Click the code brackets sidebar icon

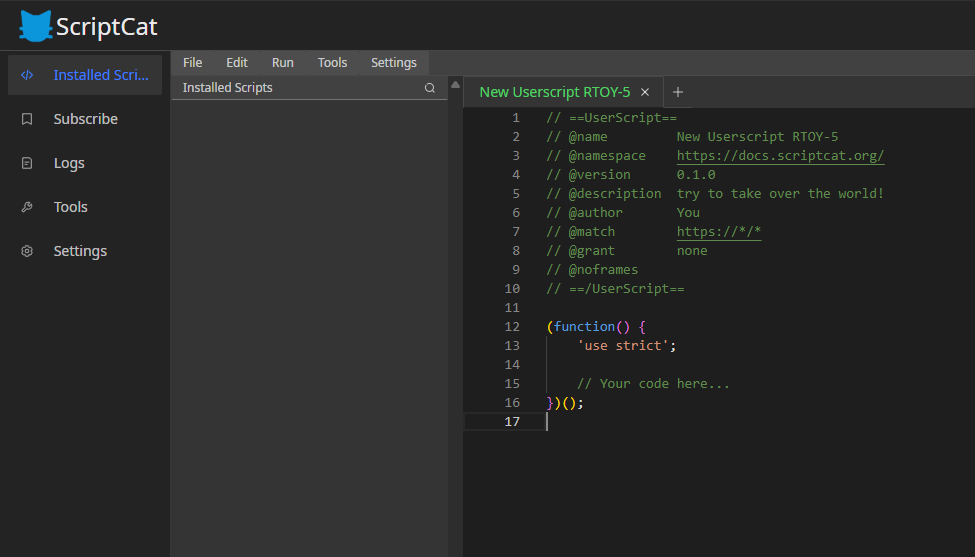click(x=27, y=75)
